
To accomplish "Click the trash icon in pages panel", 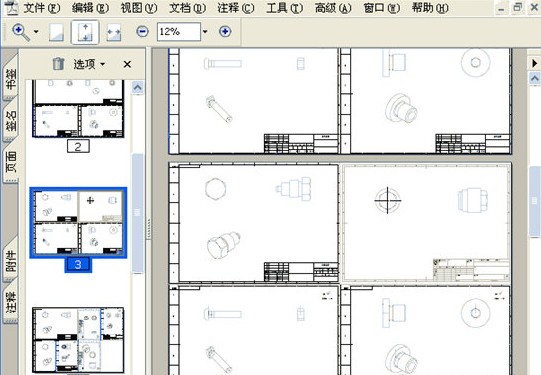I will tap(58, 64).
